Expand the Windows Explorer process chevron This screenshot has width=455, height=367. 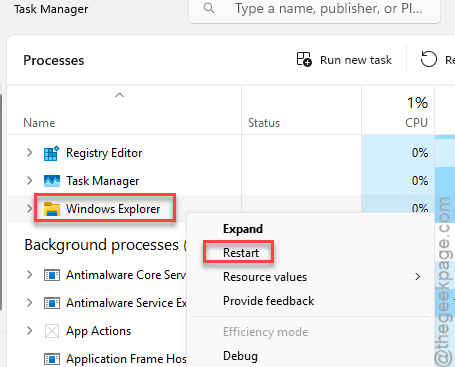(30, 209)
